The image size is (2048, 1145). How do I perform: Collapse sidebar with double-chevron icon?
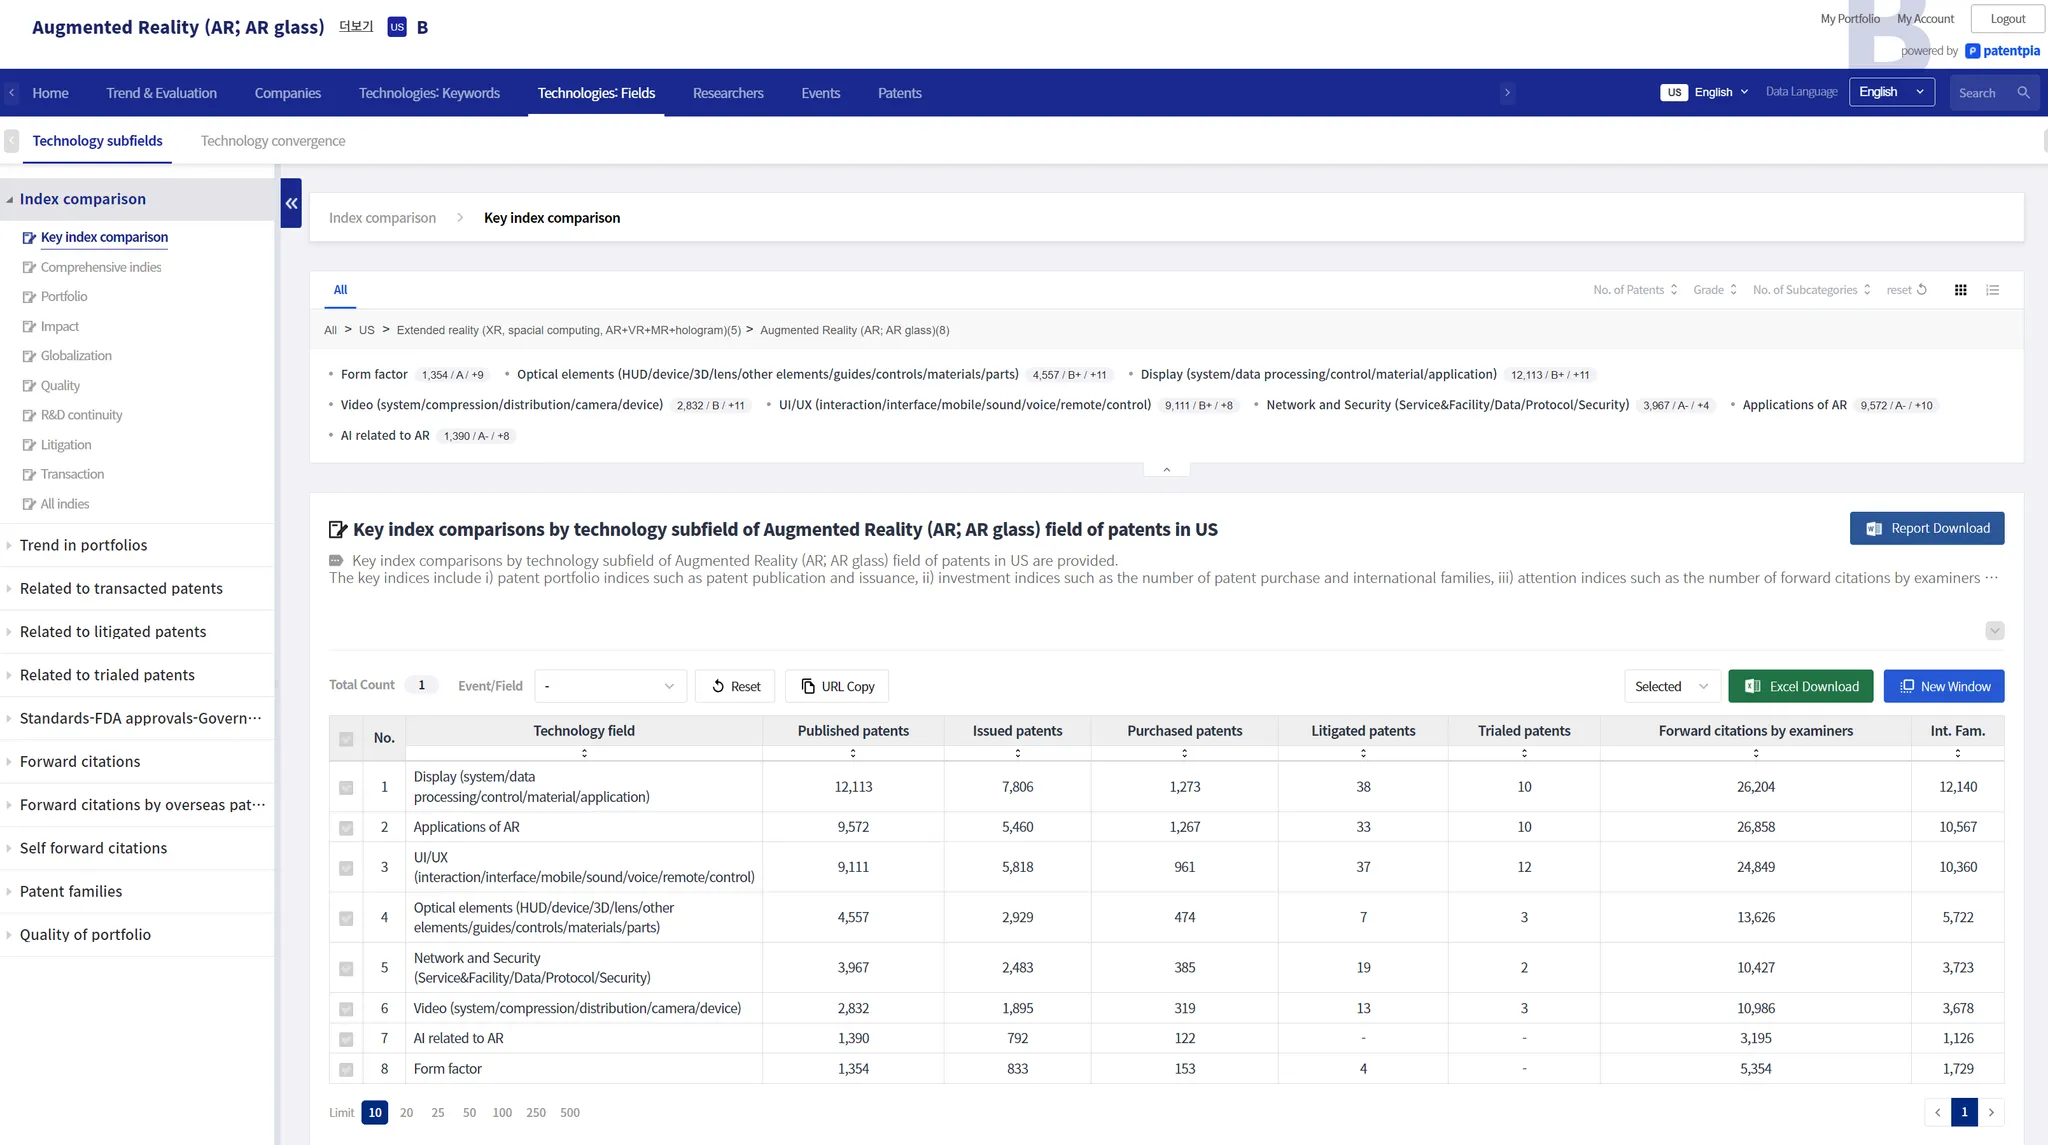point(291,203)
